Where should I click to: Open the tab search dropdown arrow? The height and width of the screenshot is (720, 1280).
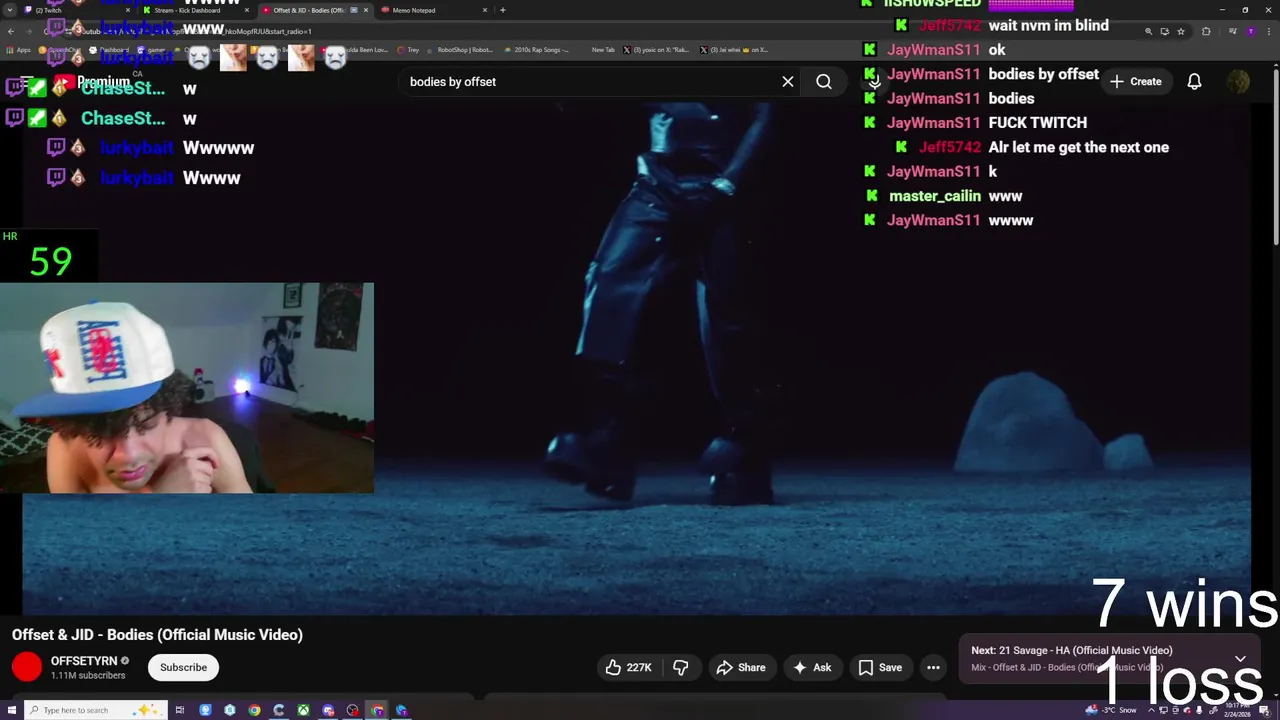pos(8,10)
